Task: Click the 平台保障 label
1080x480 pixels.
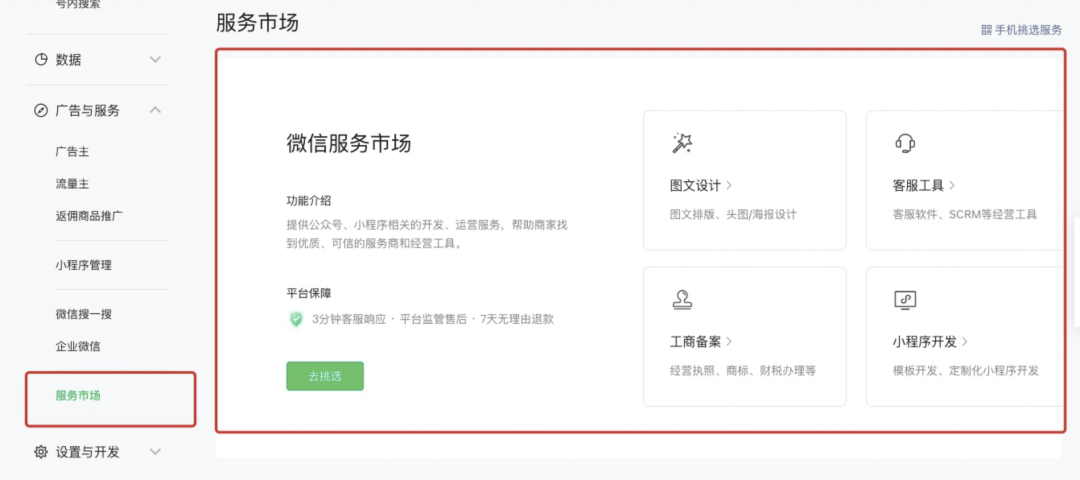Action: 309,293
